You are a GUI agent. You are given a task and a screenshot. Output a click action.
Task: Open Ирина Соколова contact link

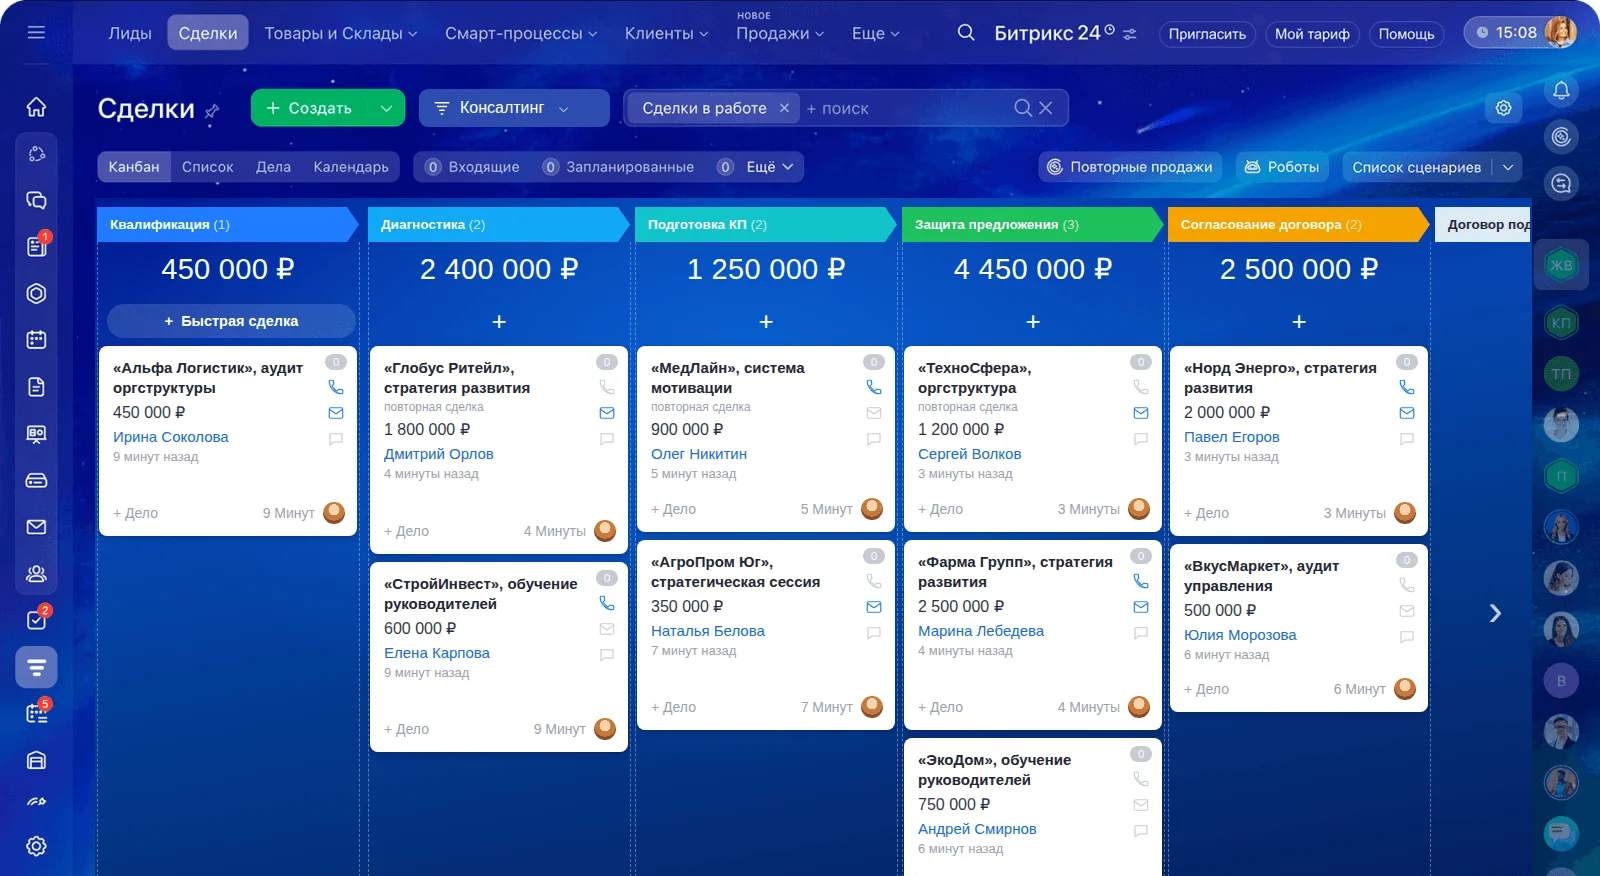(171, 437)
